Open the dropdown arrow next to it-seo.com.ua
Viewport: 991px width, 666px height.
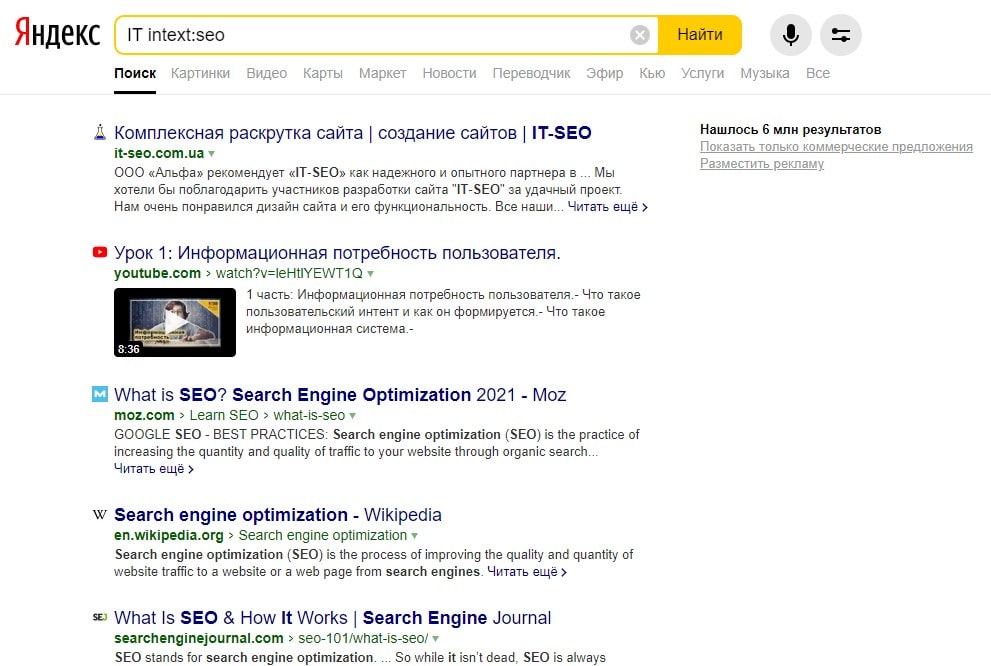point(212,154)
